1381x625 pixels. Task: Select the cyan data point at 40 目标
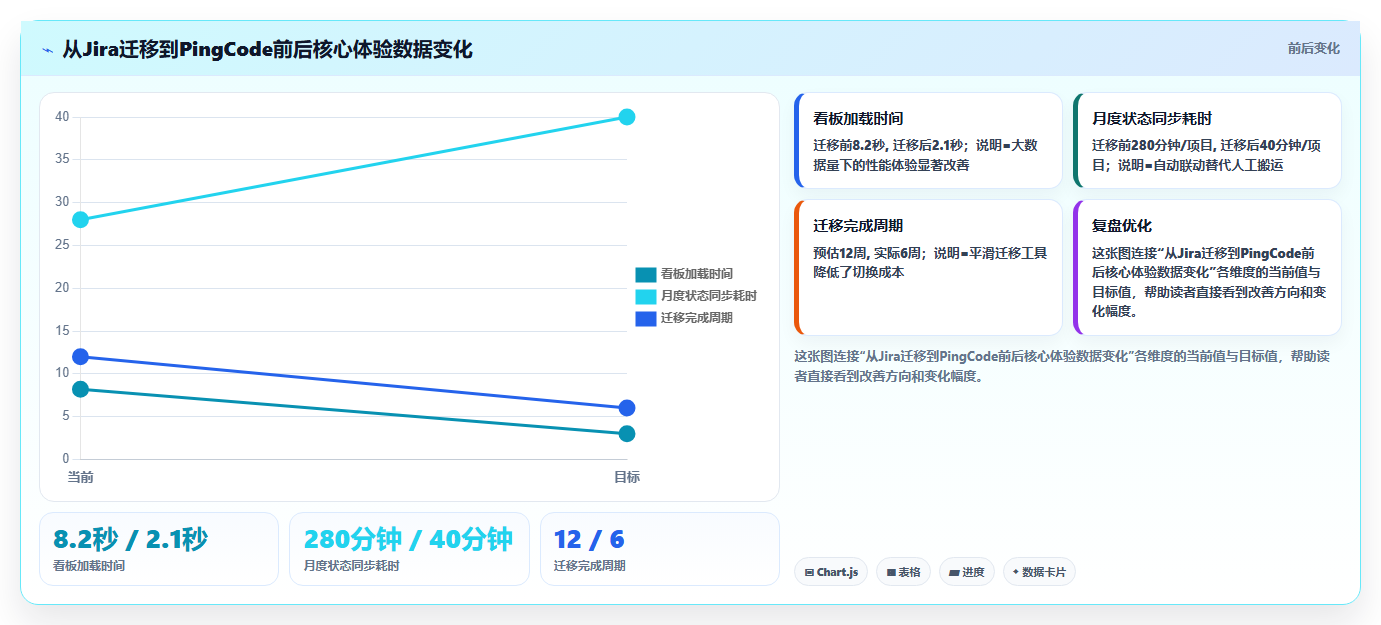coord(627,117)
